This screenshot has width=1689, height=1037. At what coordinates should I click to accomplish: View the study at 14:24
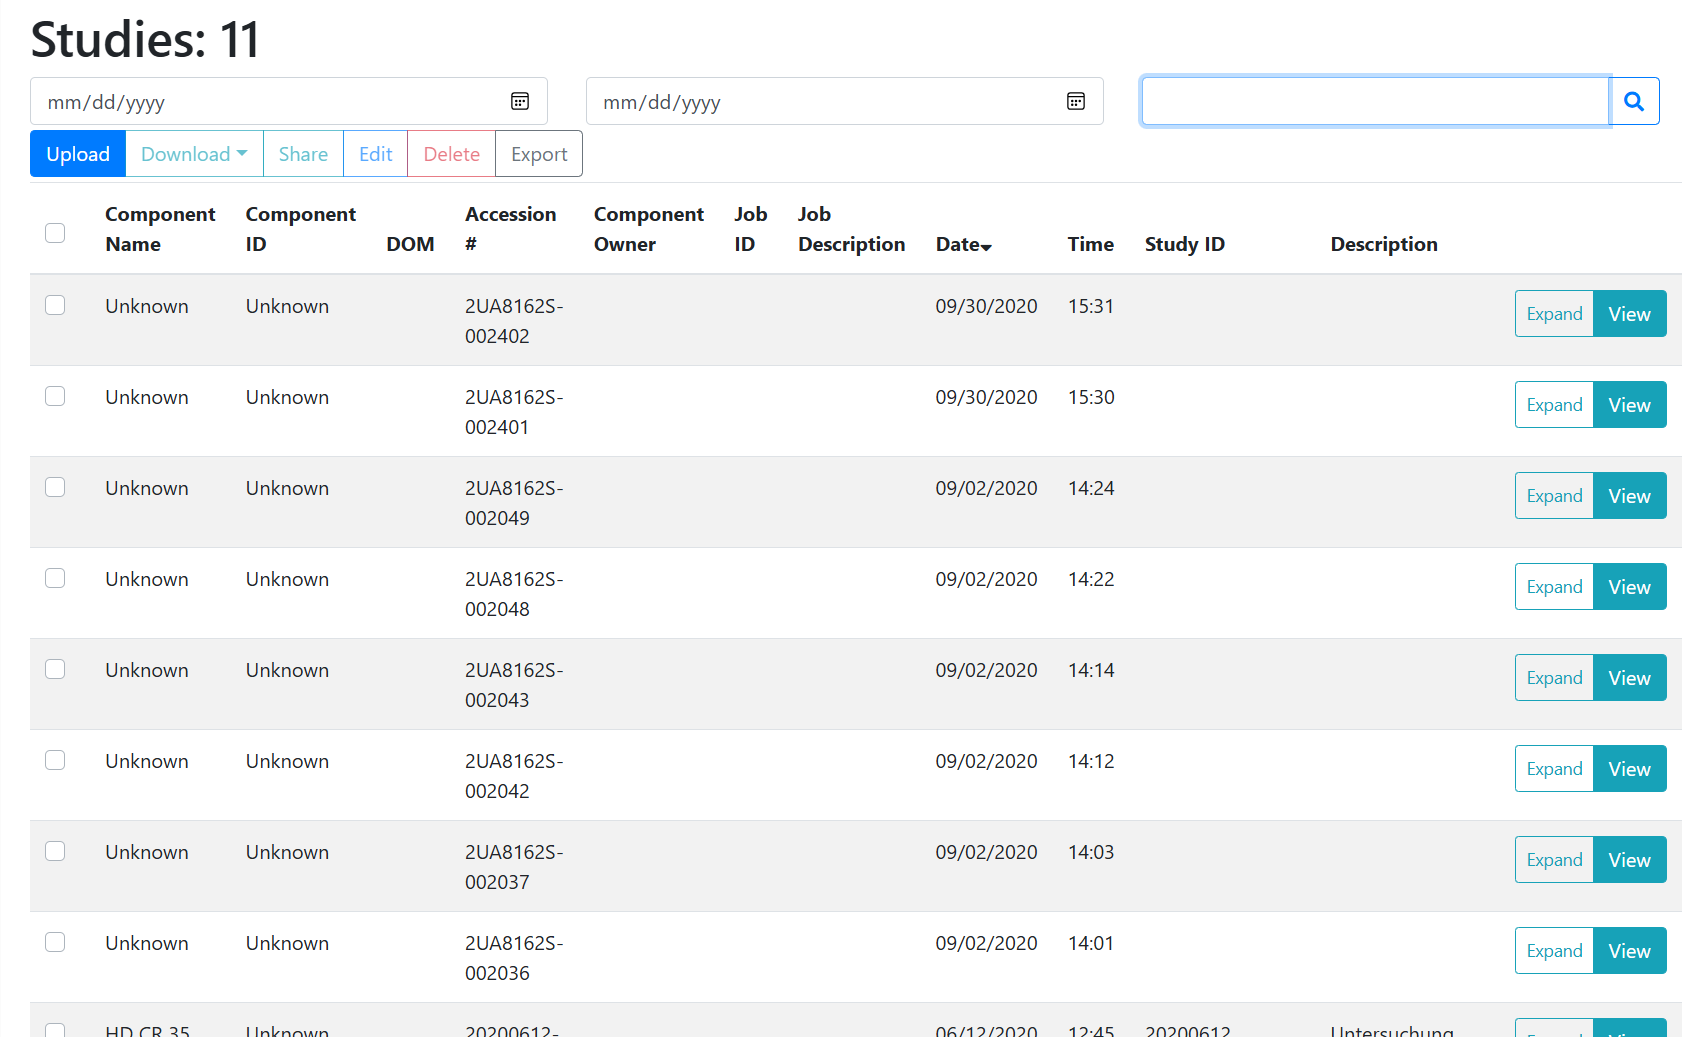coord(1629,496)
